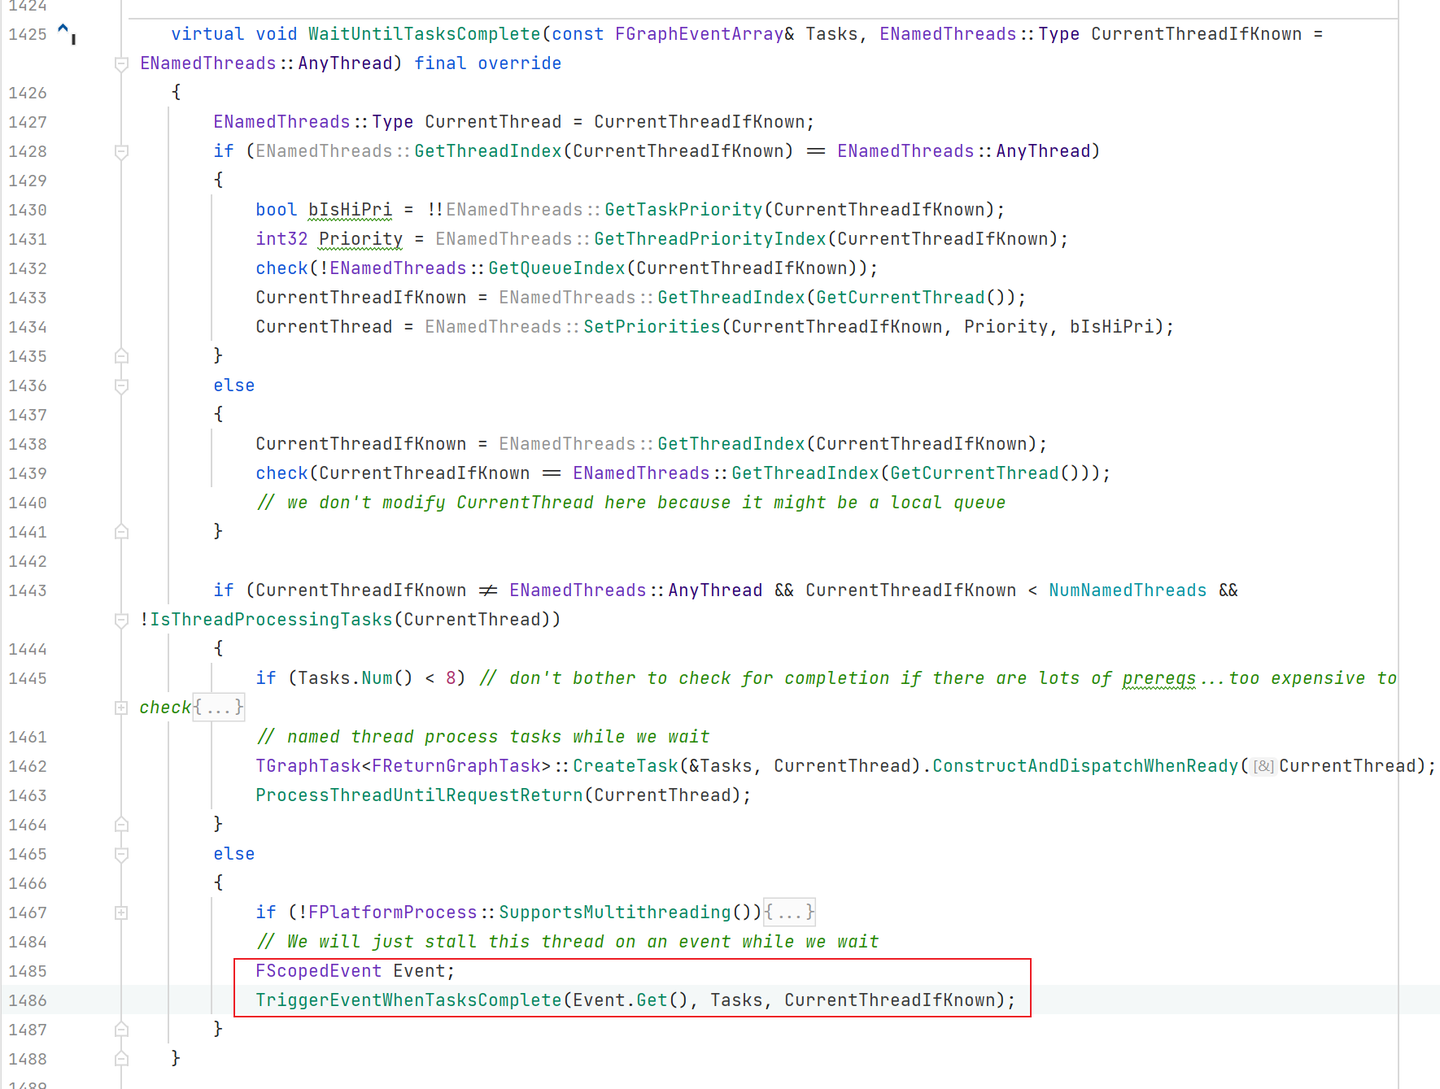The width and height of the screenshot is (1440, 1089).
Task: Toggle the code fold for the else block at 1436
Action: point(121,385)
